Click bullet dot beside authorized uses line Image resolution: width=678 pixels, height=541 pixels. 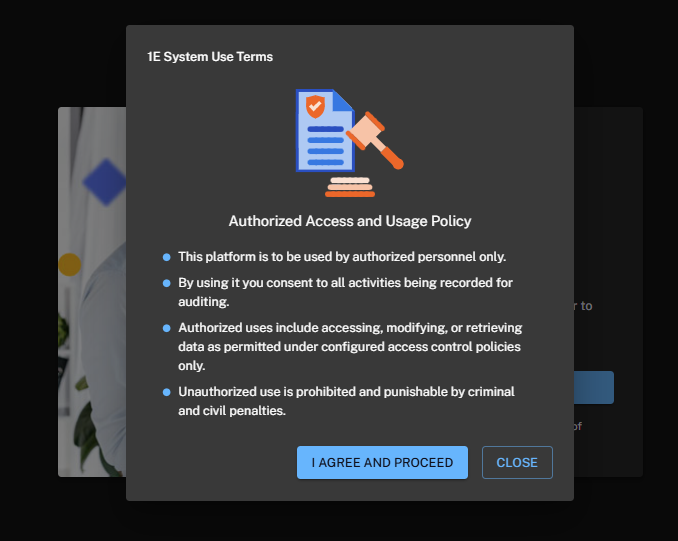(x=167, y=328)
